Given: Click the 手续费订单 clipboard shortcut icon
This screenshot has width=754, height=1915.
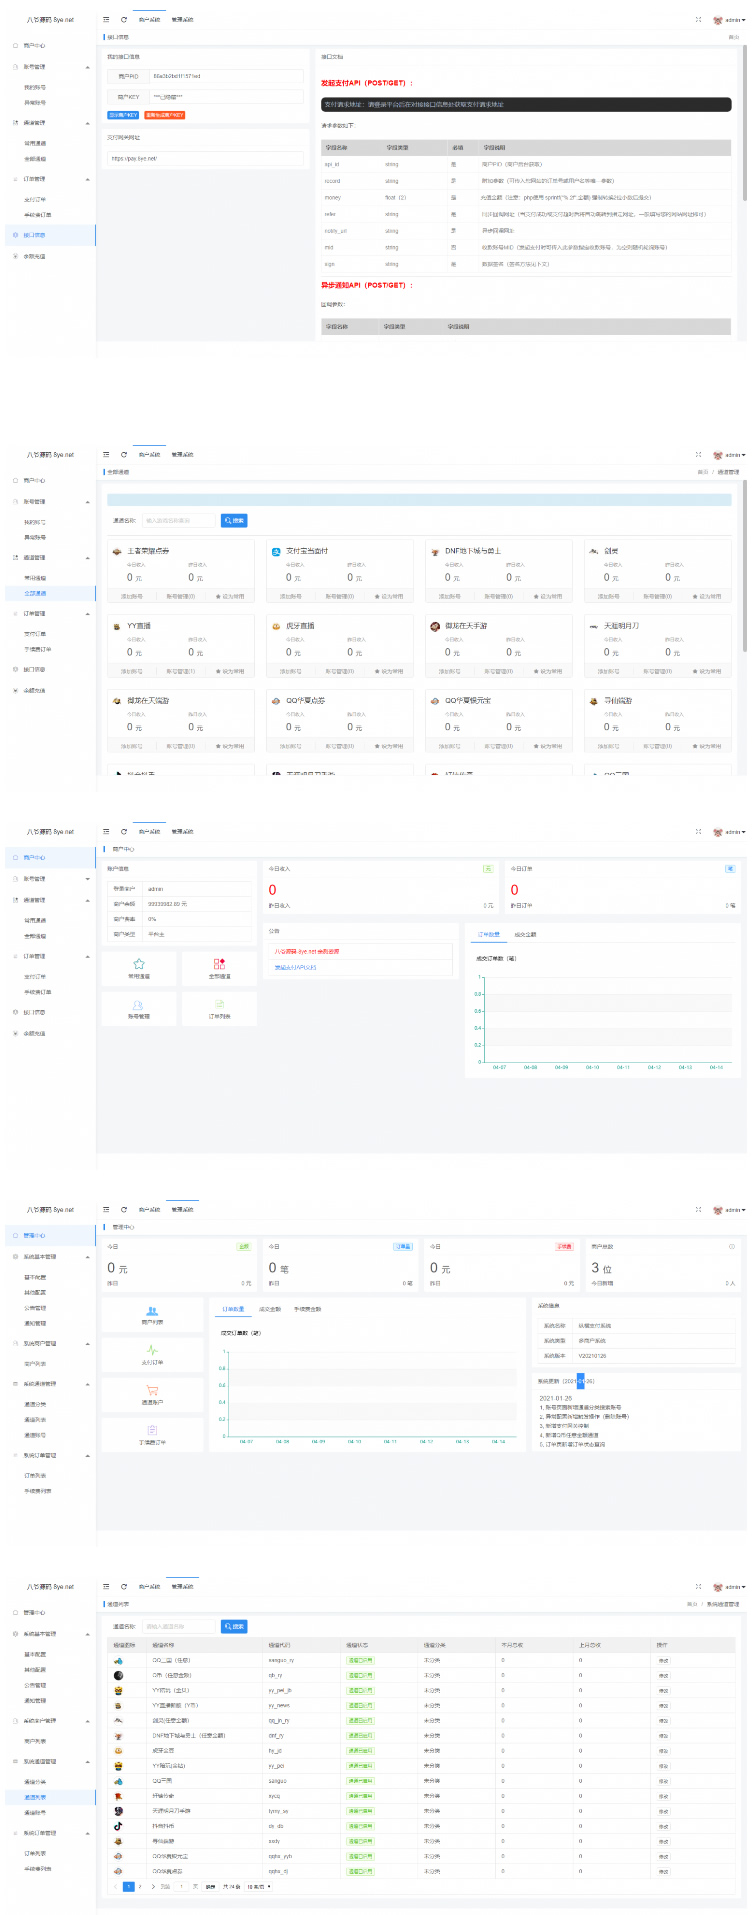Looking at the screenshot, I should pos(152,1430).
